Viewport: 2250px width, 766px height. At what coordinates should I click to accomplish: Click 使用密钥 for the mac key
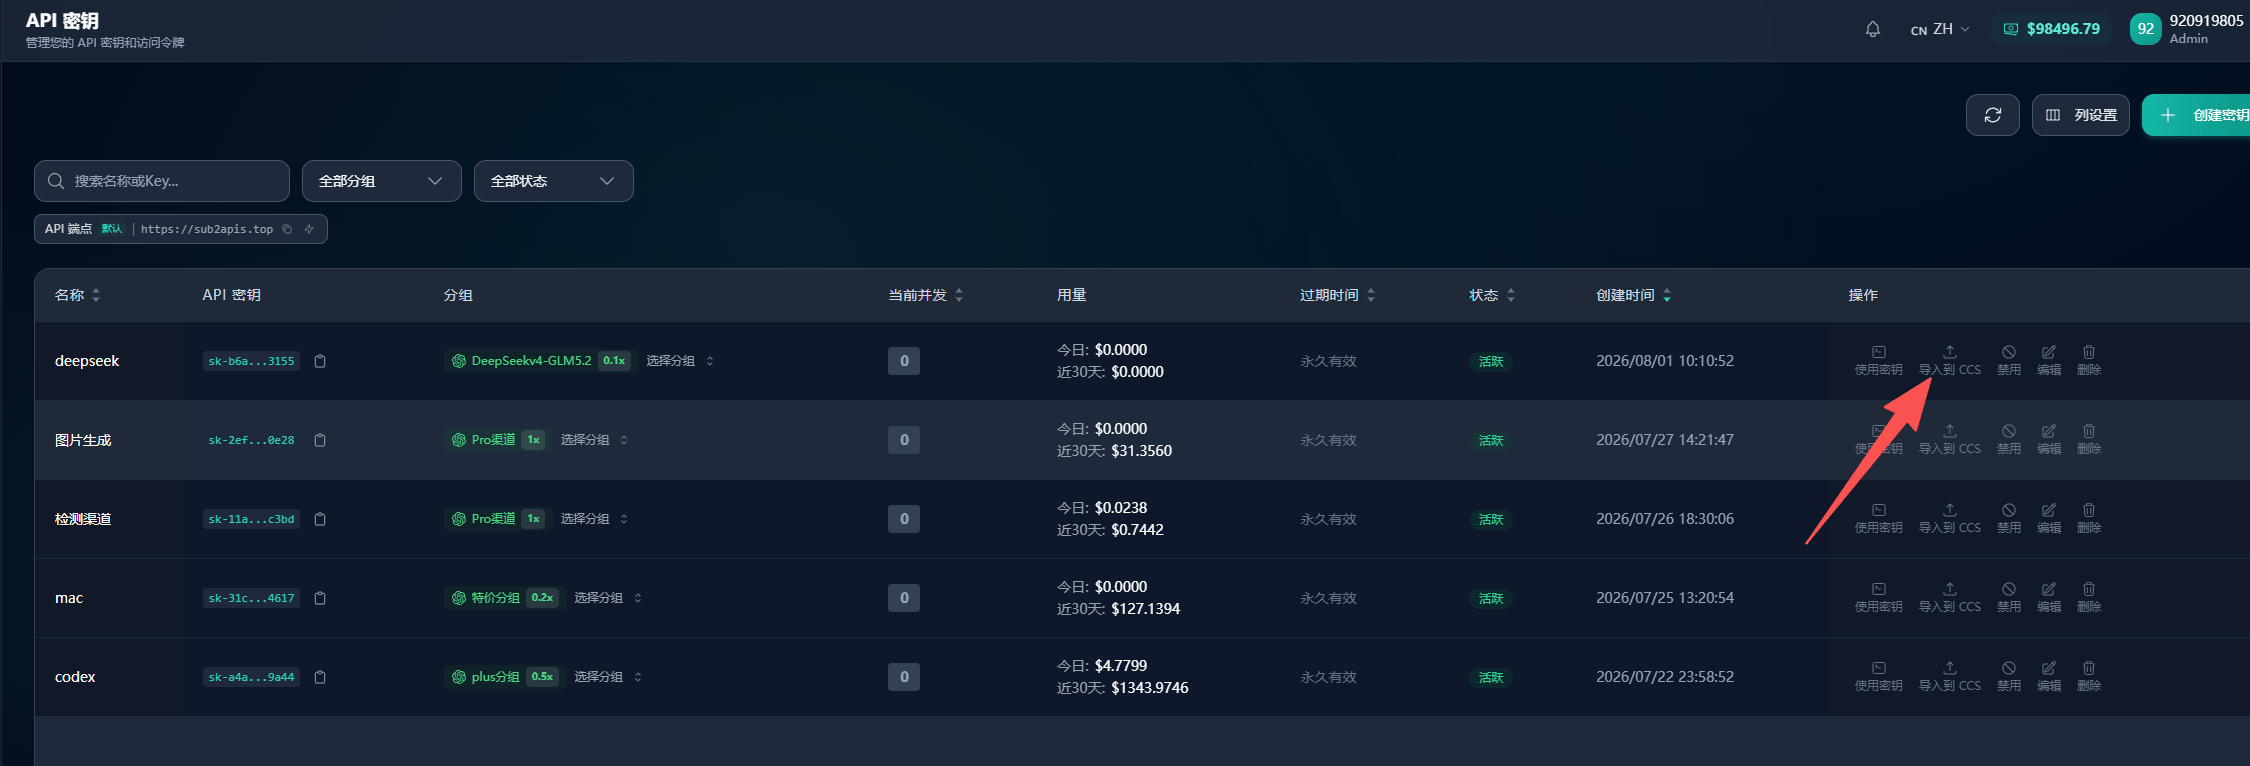(1879, 598)
